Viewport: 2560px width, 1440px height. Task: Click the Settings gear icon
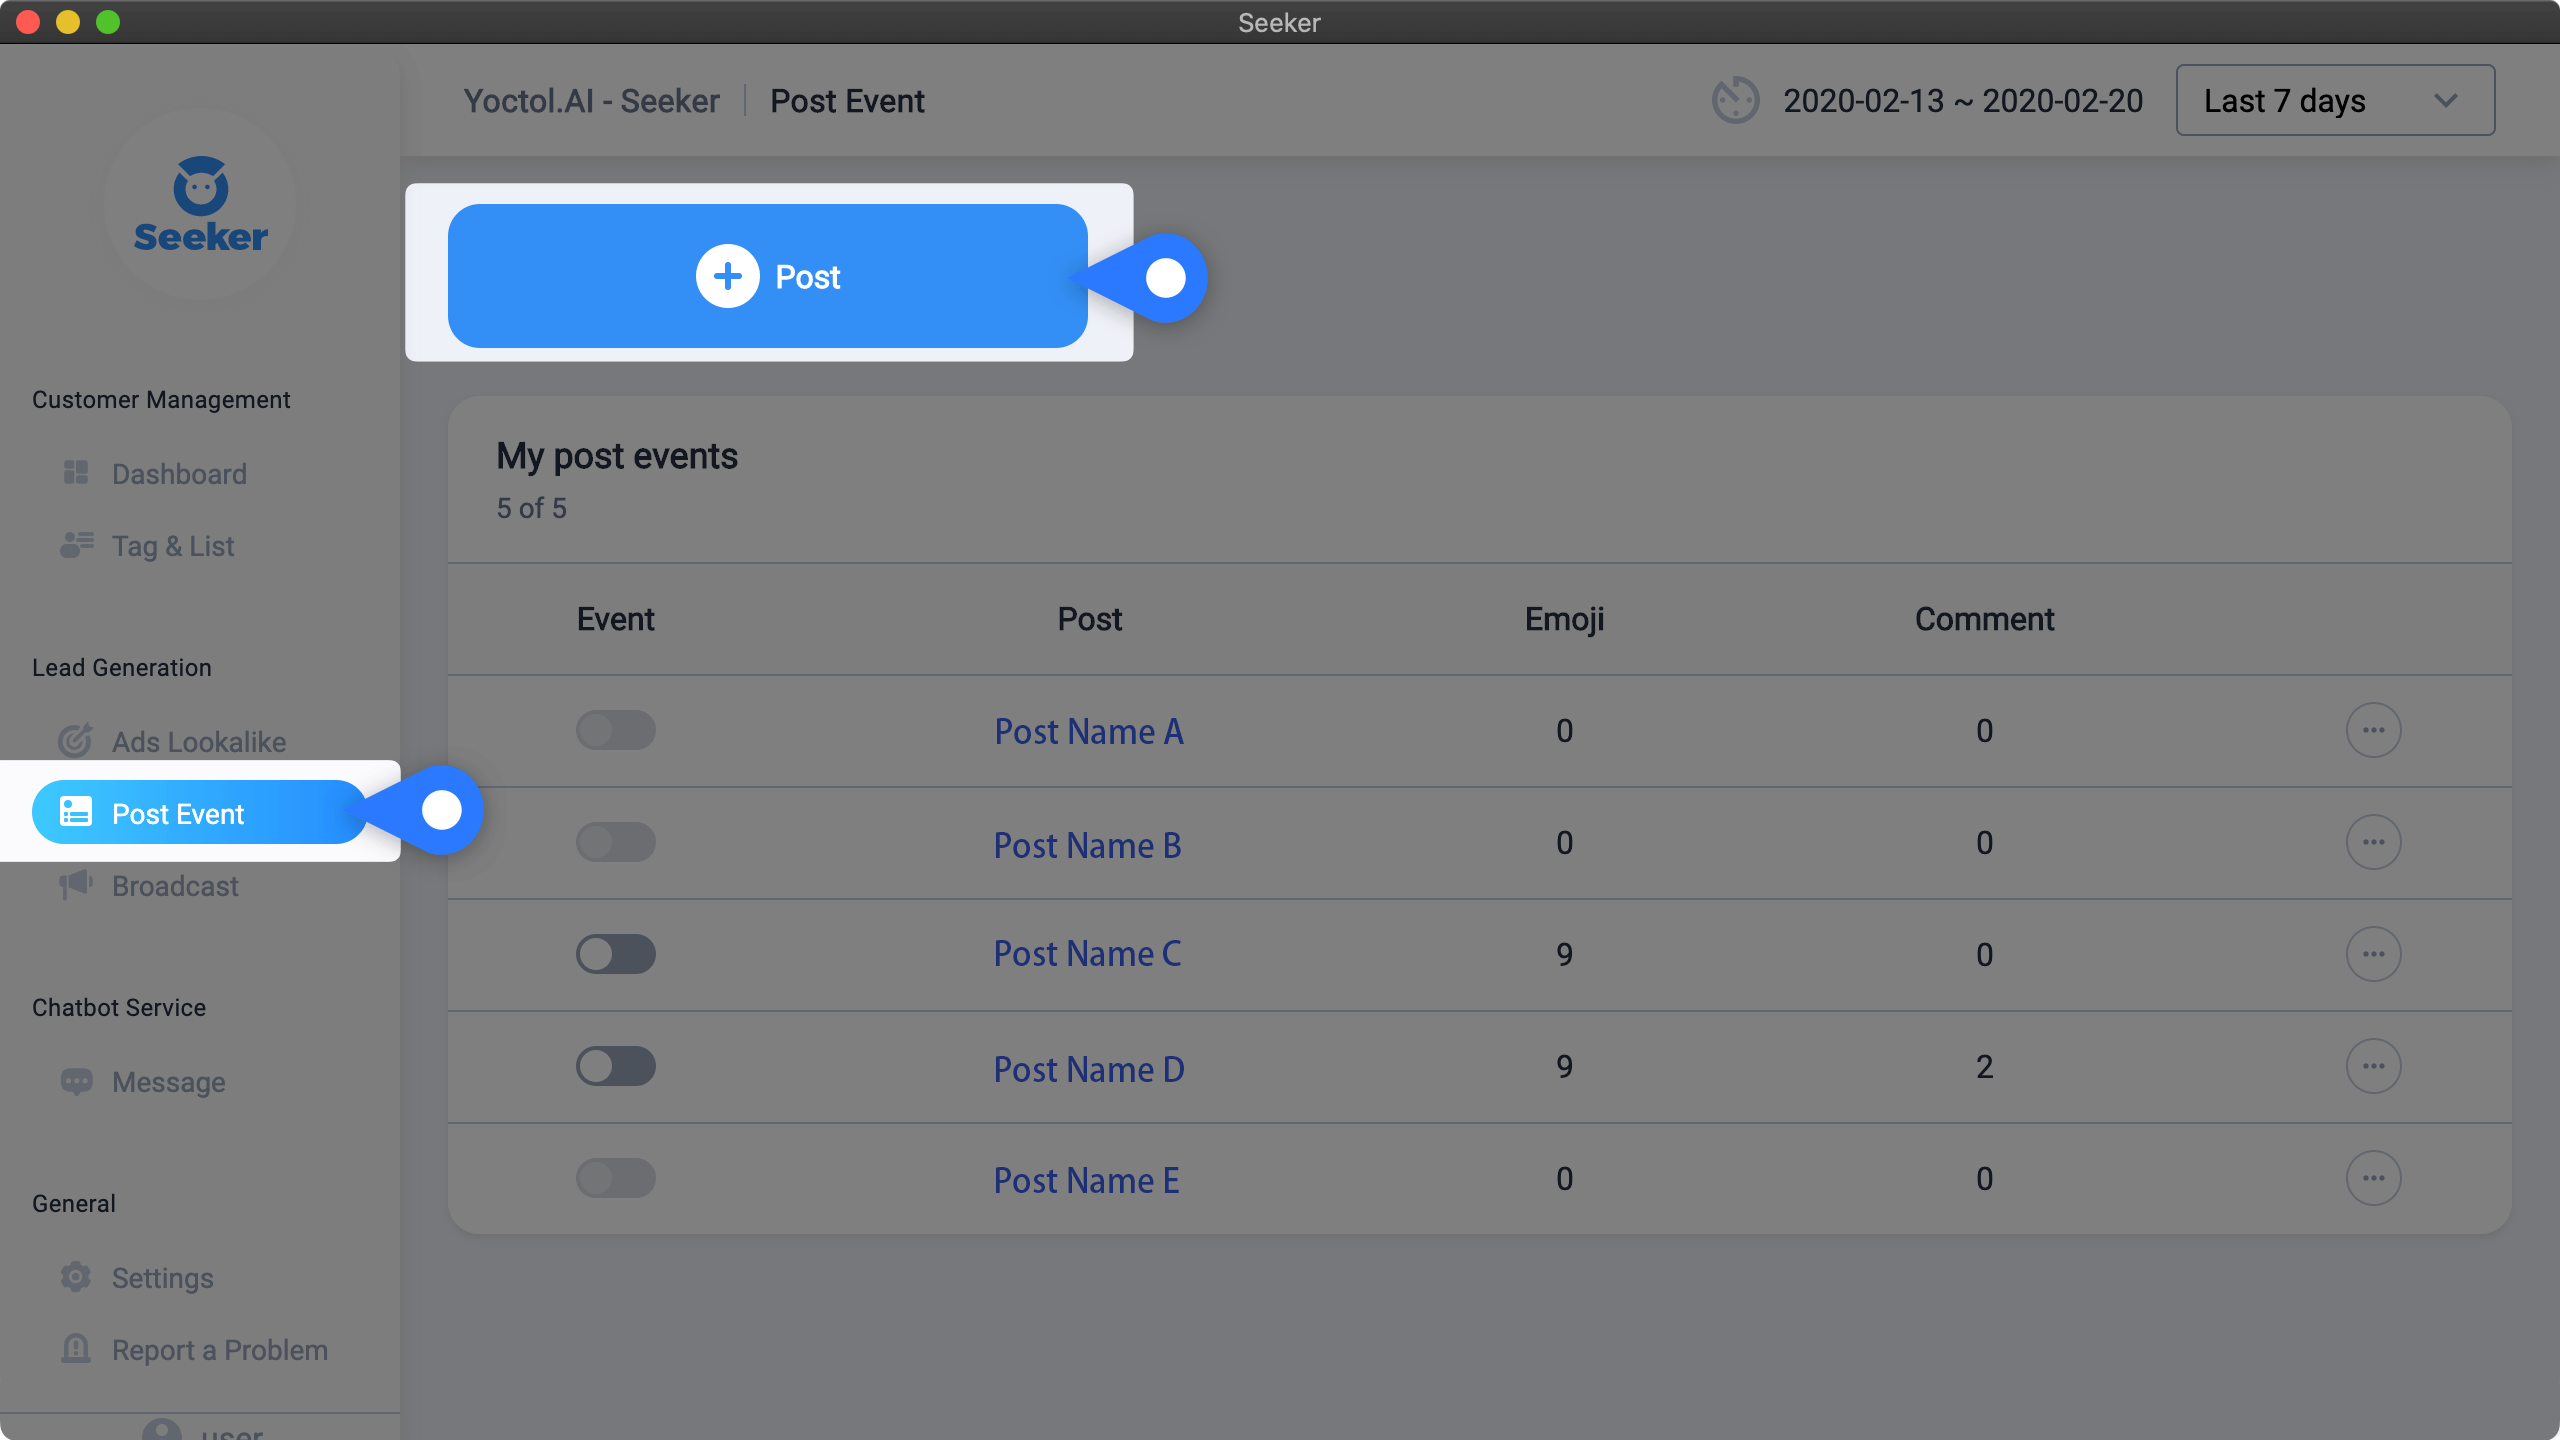click(x=76, y=1277)
